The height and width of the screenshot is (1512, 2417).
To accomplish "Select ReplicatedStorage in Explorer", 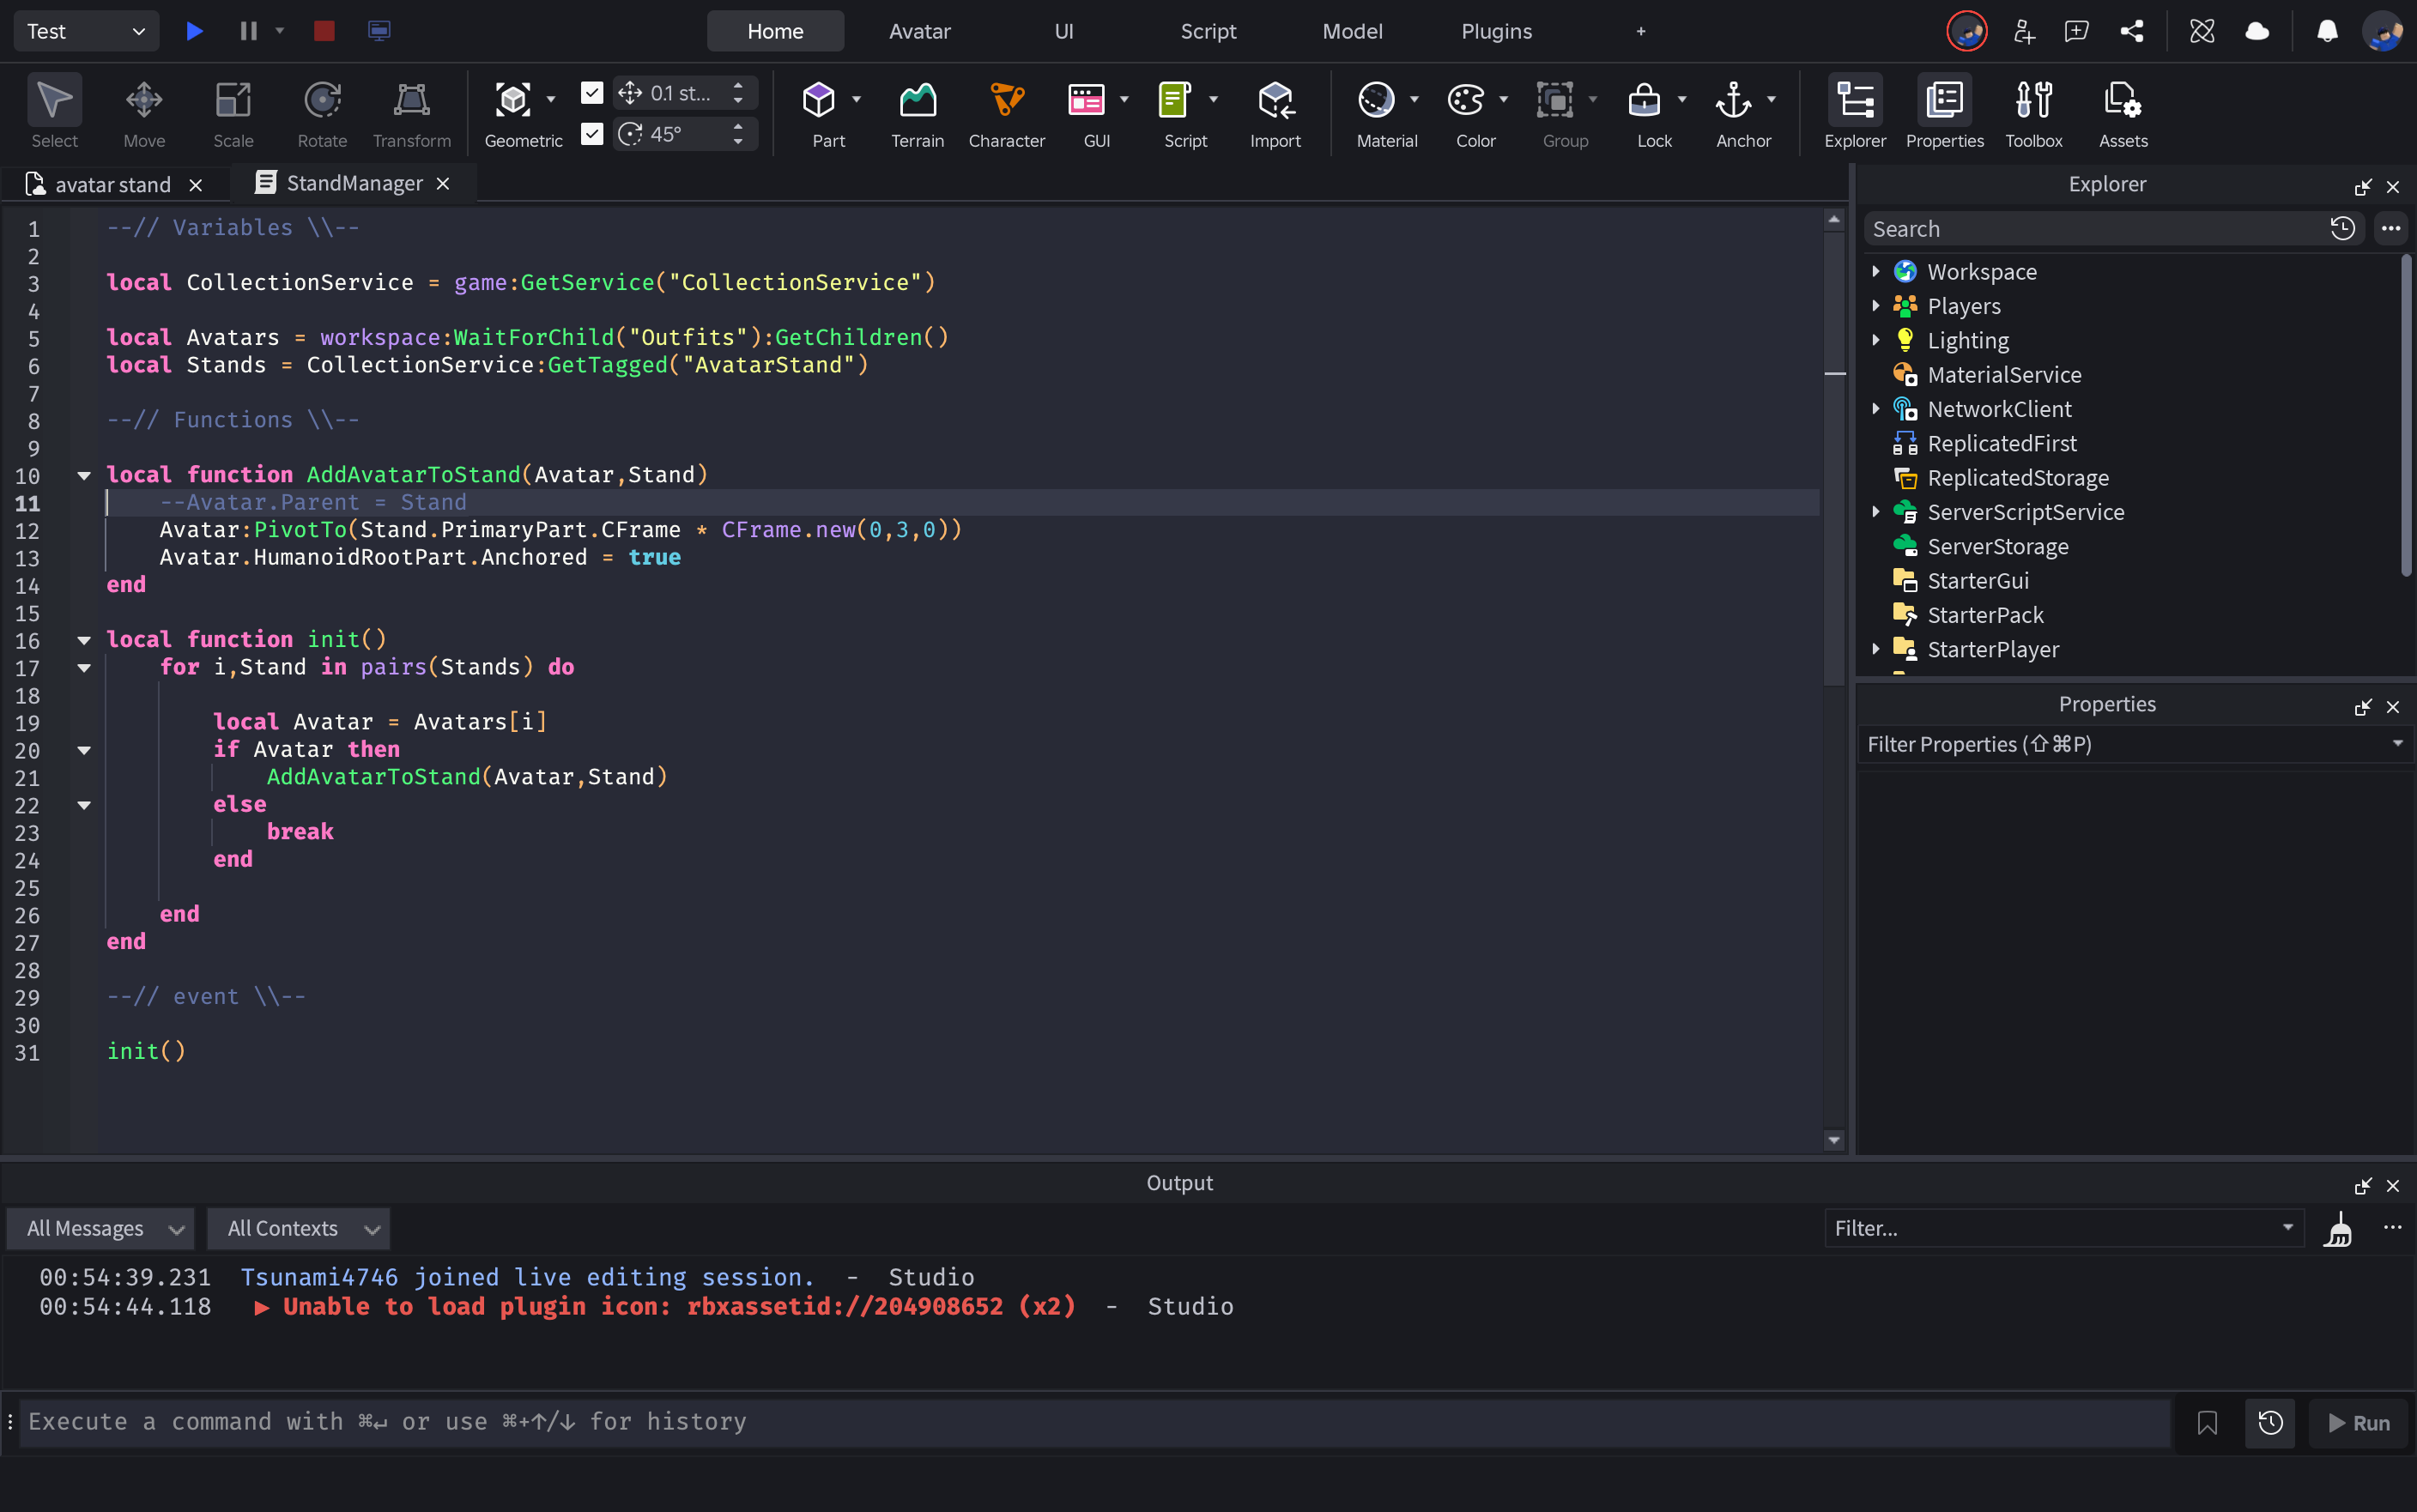I will coord(2018,478).
